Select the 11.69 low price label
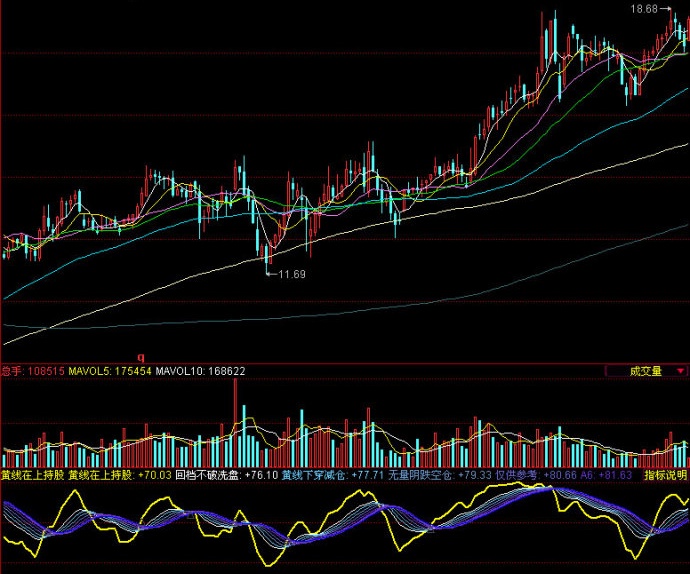 [292, 274]
